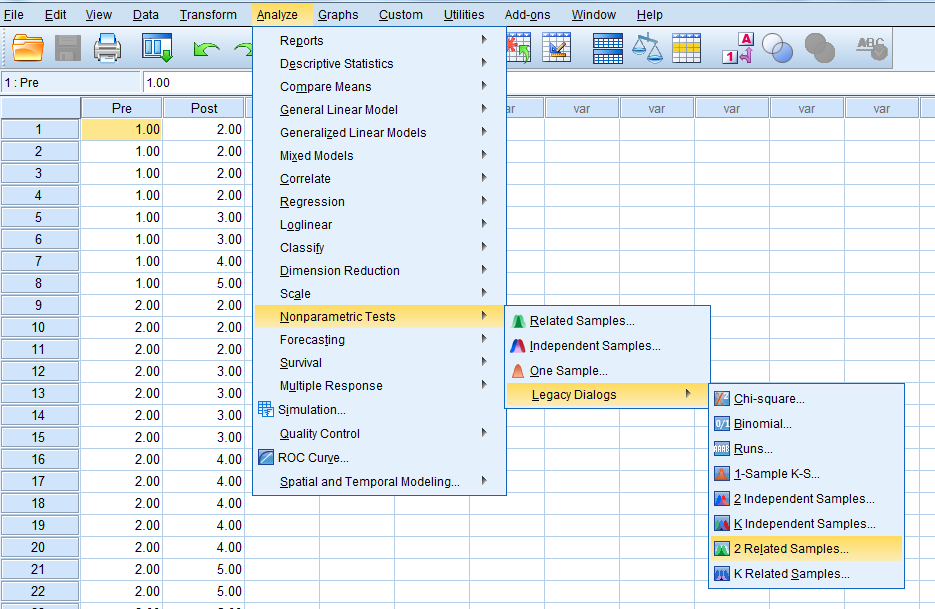Select row 10 header in data grid

39,327
